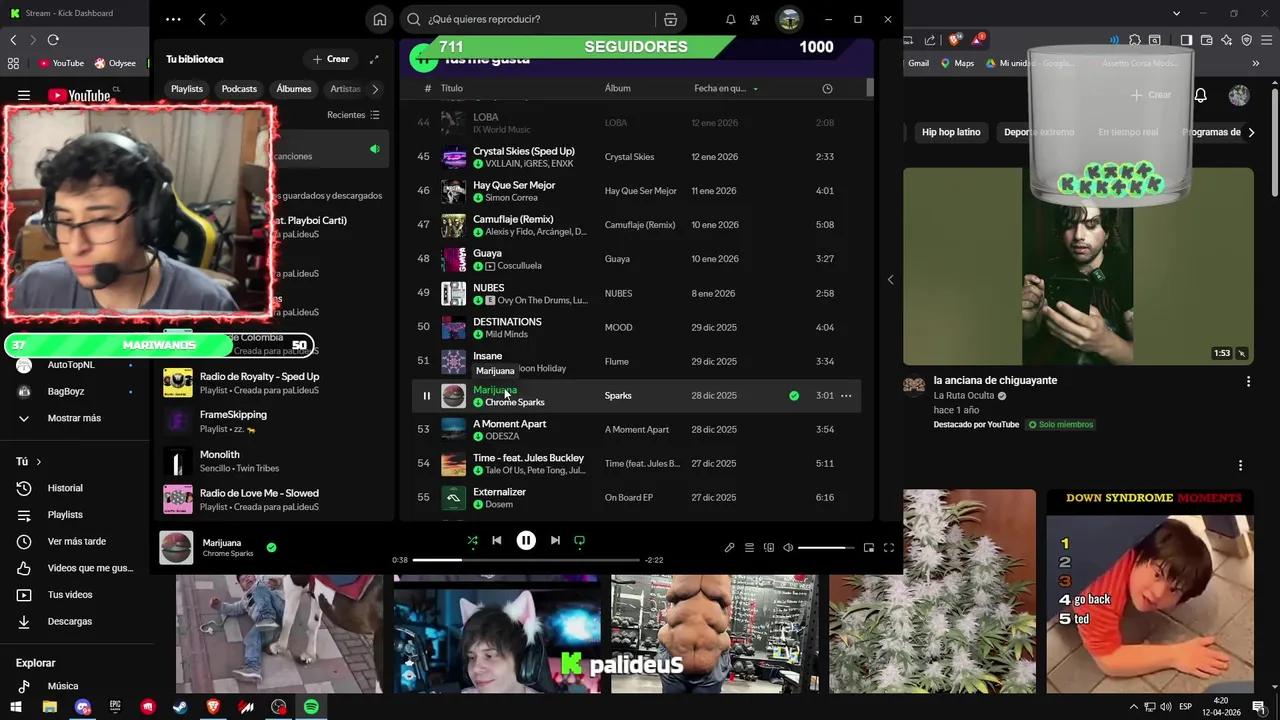Open YouTube notifications bell
This screenshot has height=720, width=1280.
(1201, 95)
